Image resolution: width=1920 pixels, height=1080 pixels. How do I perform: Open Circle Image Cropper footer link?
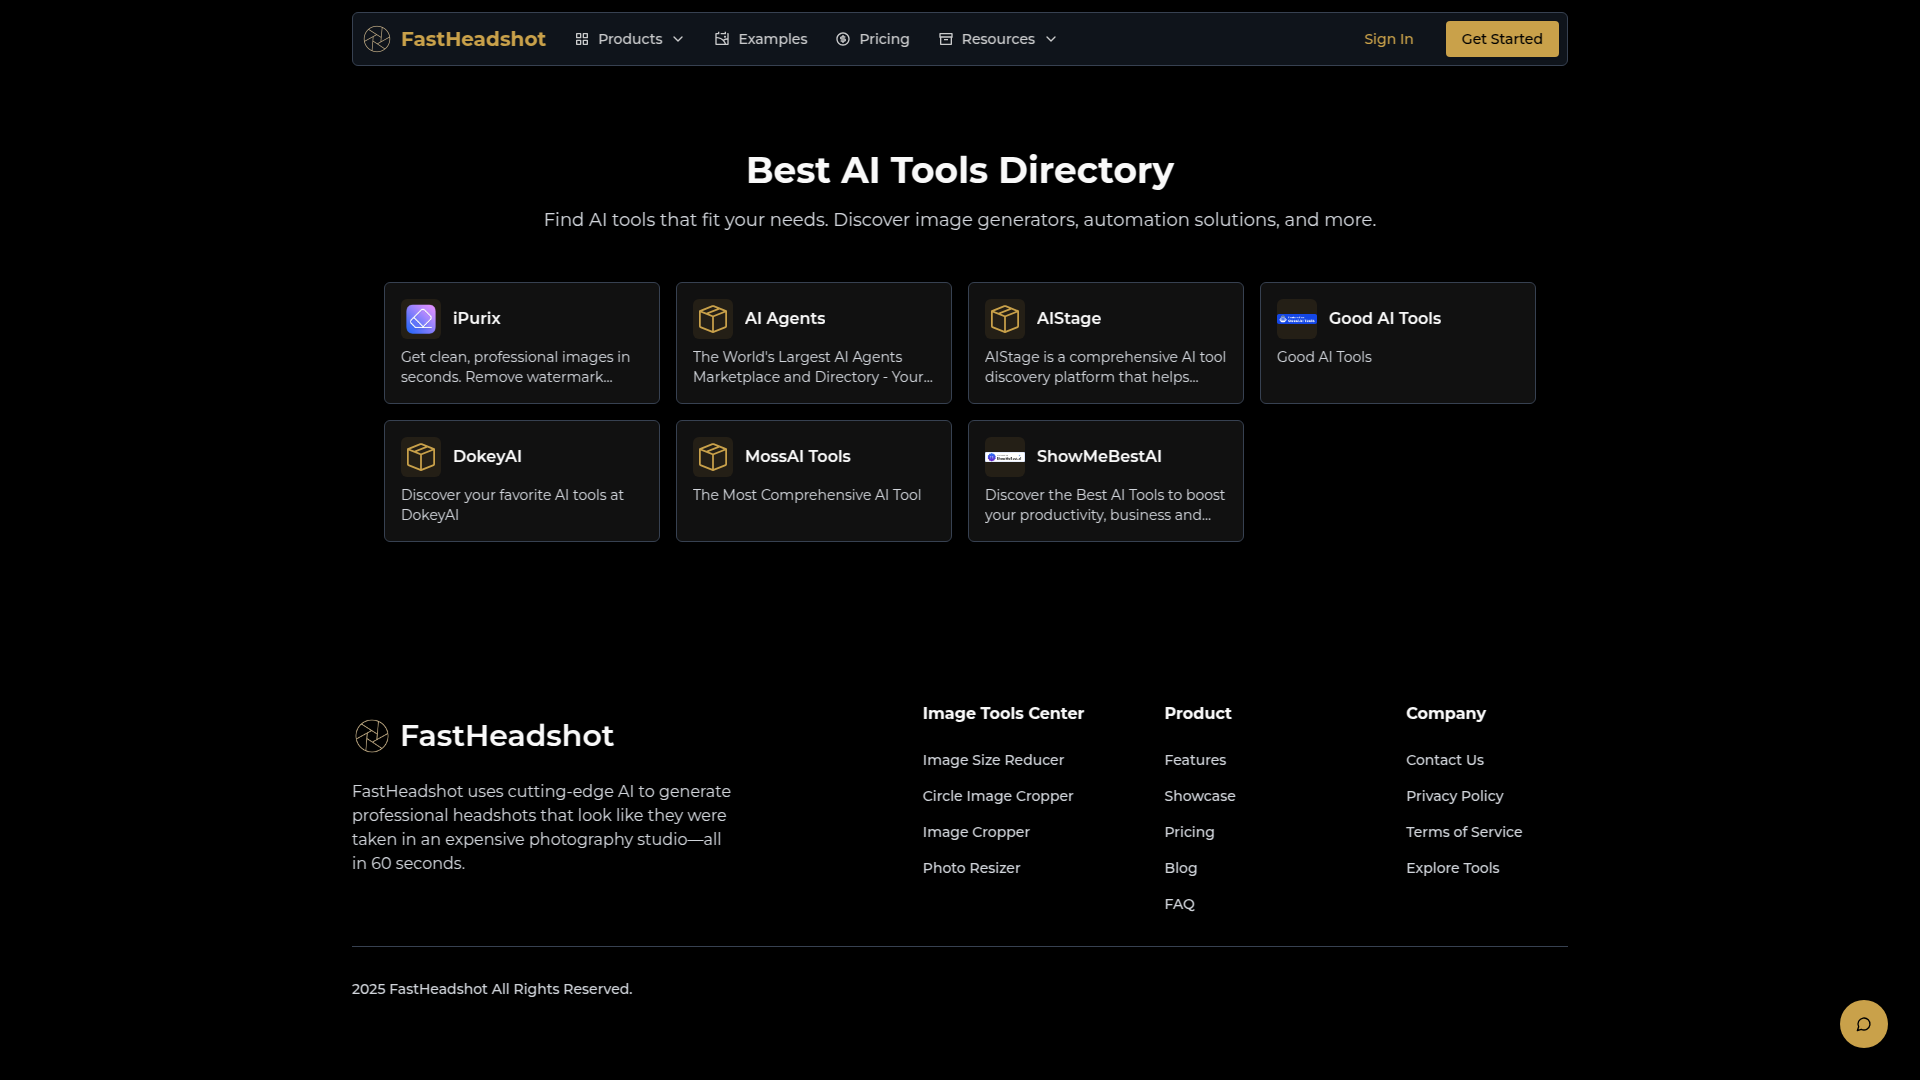click(997, 796)
